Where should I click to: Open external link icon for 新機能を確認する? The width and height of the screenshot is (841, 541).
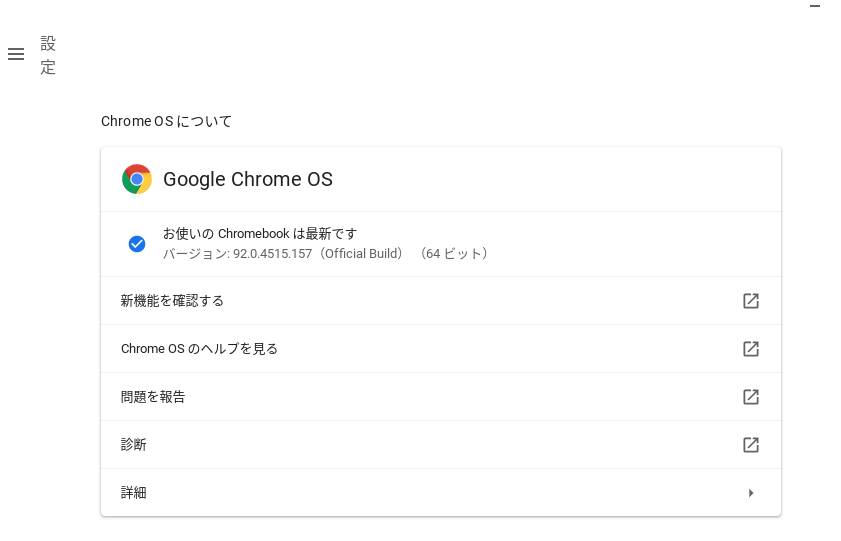pyautogui.click(x=751, y=301)
